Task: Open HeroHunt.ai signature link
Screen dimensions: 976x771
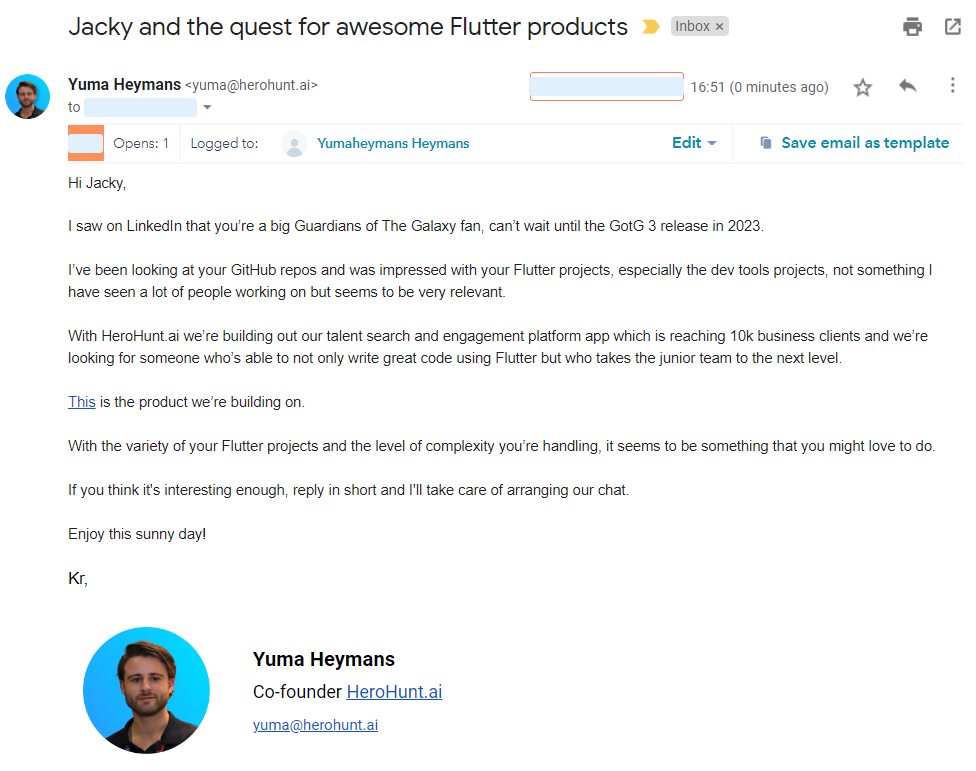Action: point(394,692)
